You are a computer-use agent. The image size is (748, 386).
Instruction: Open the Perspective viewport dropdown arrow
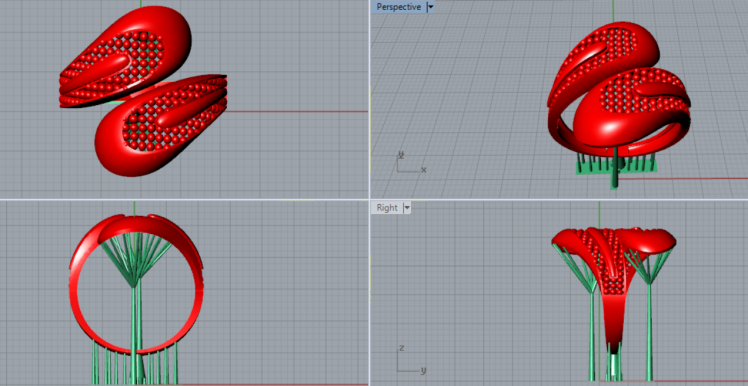point(431,7)
